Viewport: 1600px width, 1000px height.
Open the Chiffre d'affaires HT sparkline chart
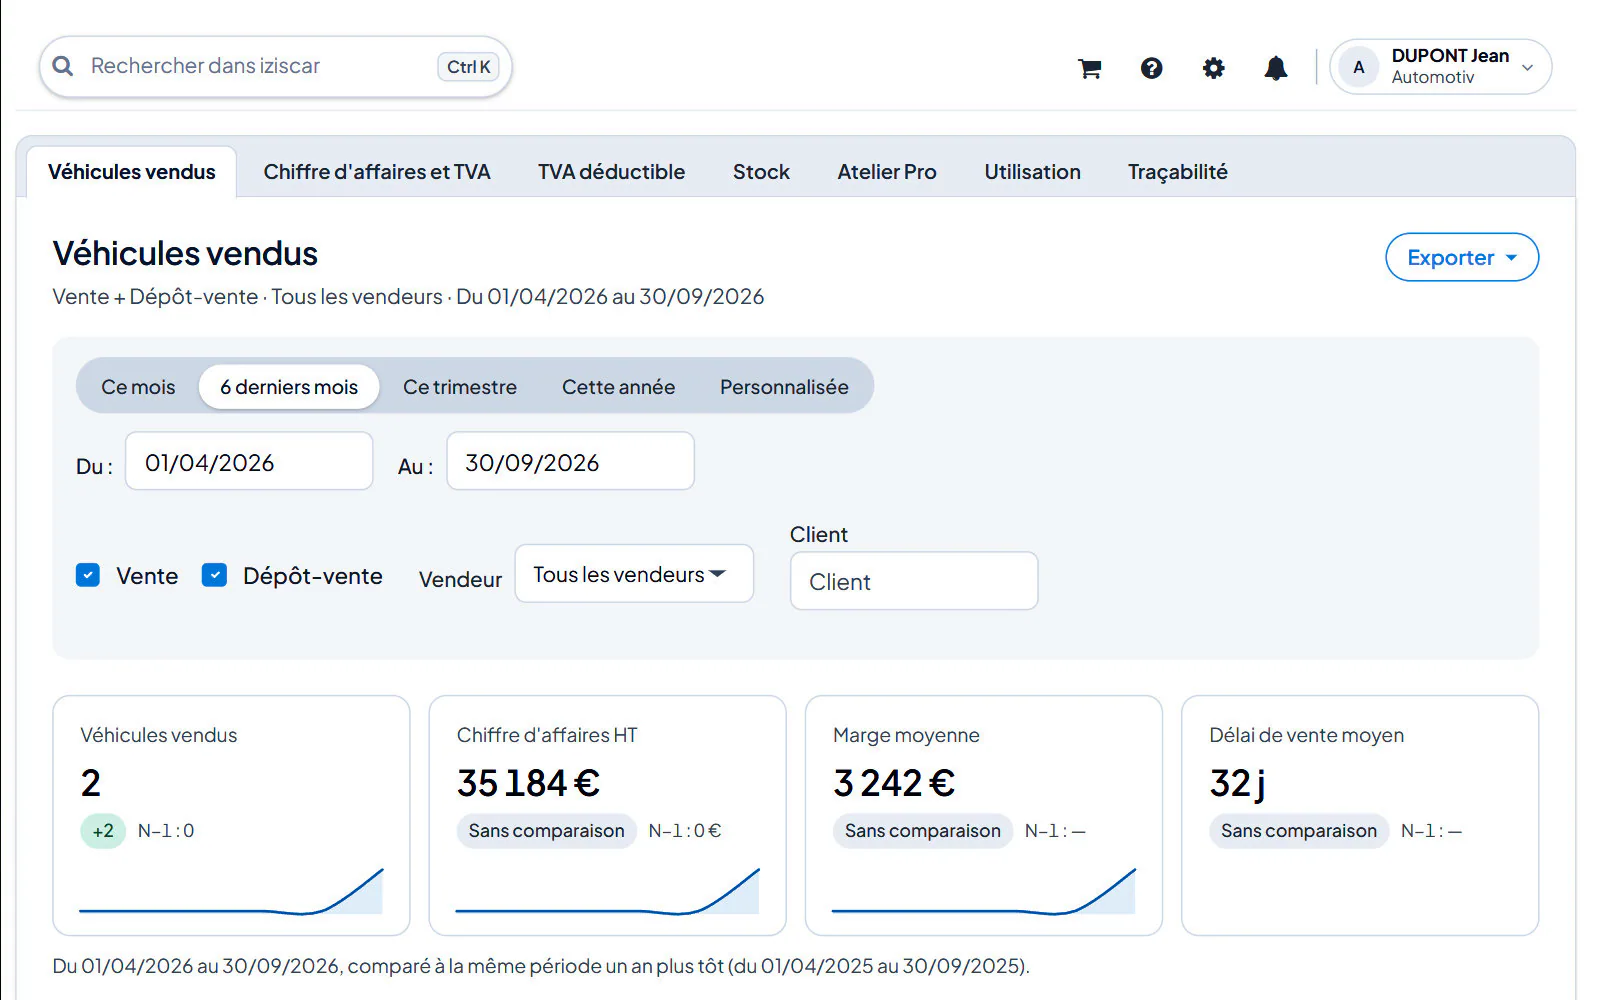607,890
